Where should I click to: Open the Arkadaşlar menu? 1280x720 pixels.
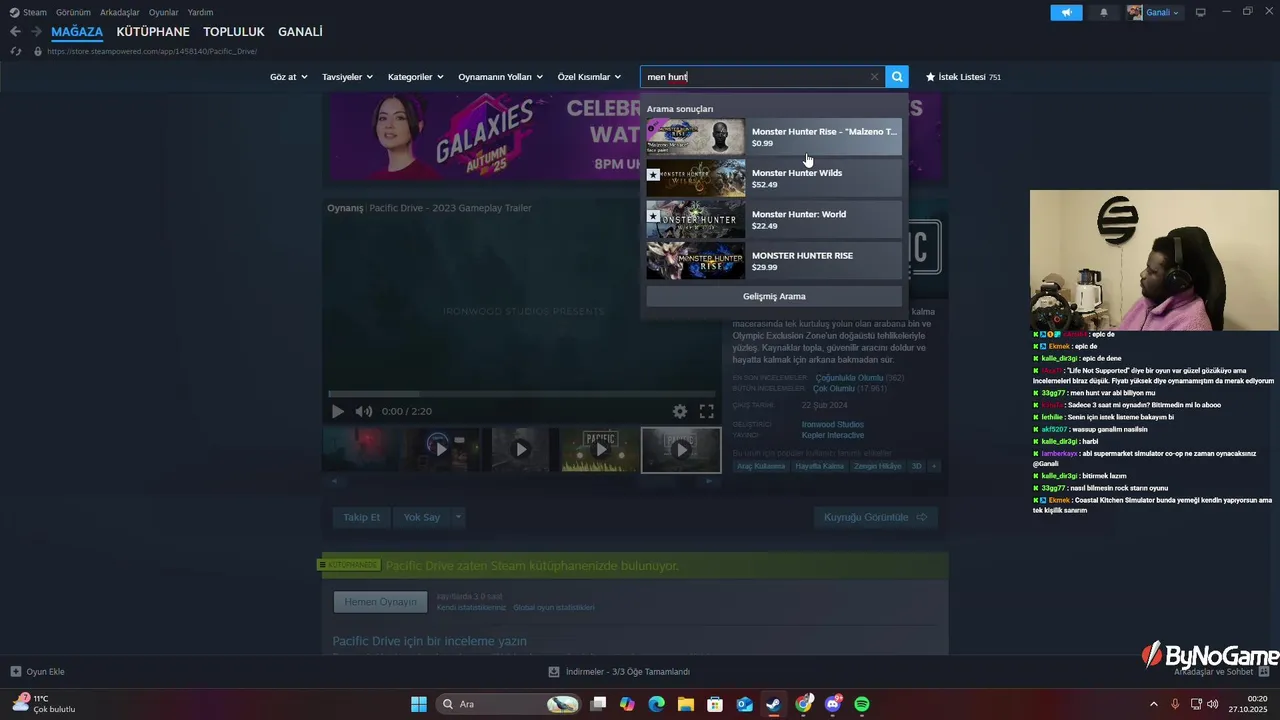(x=120, y=12)
